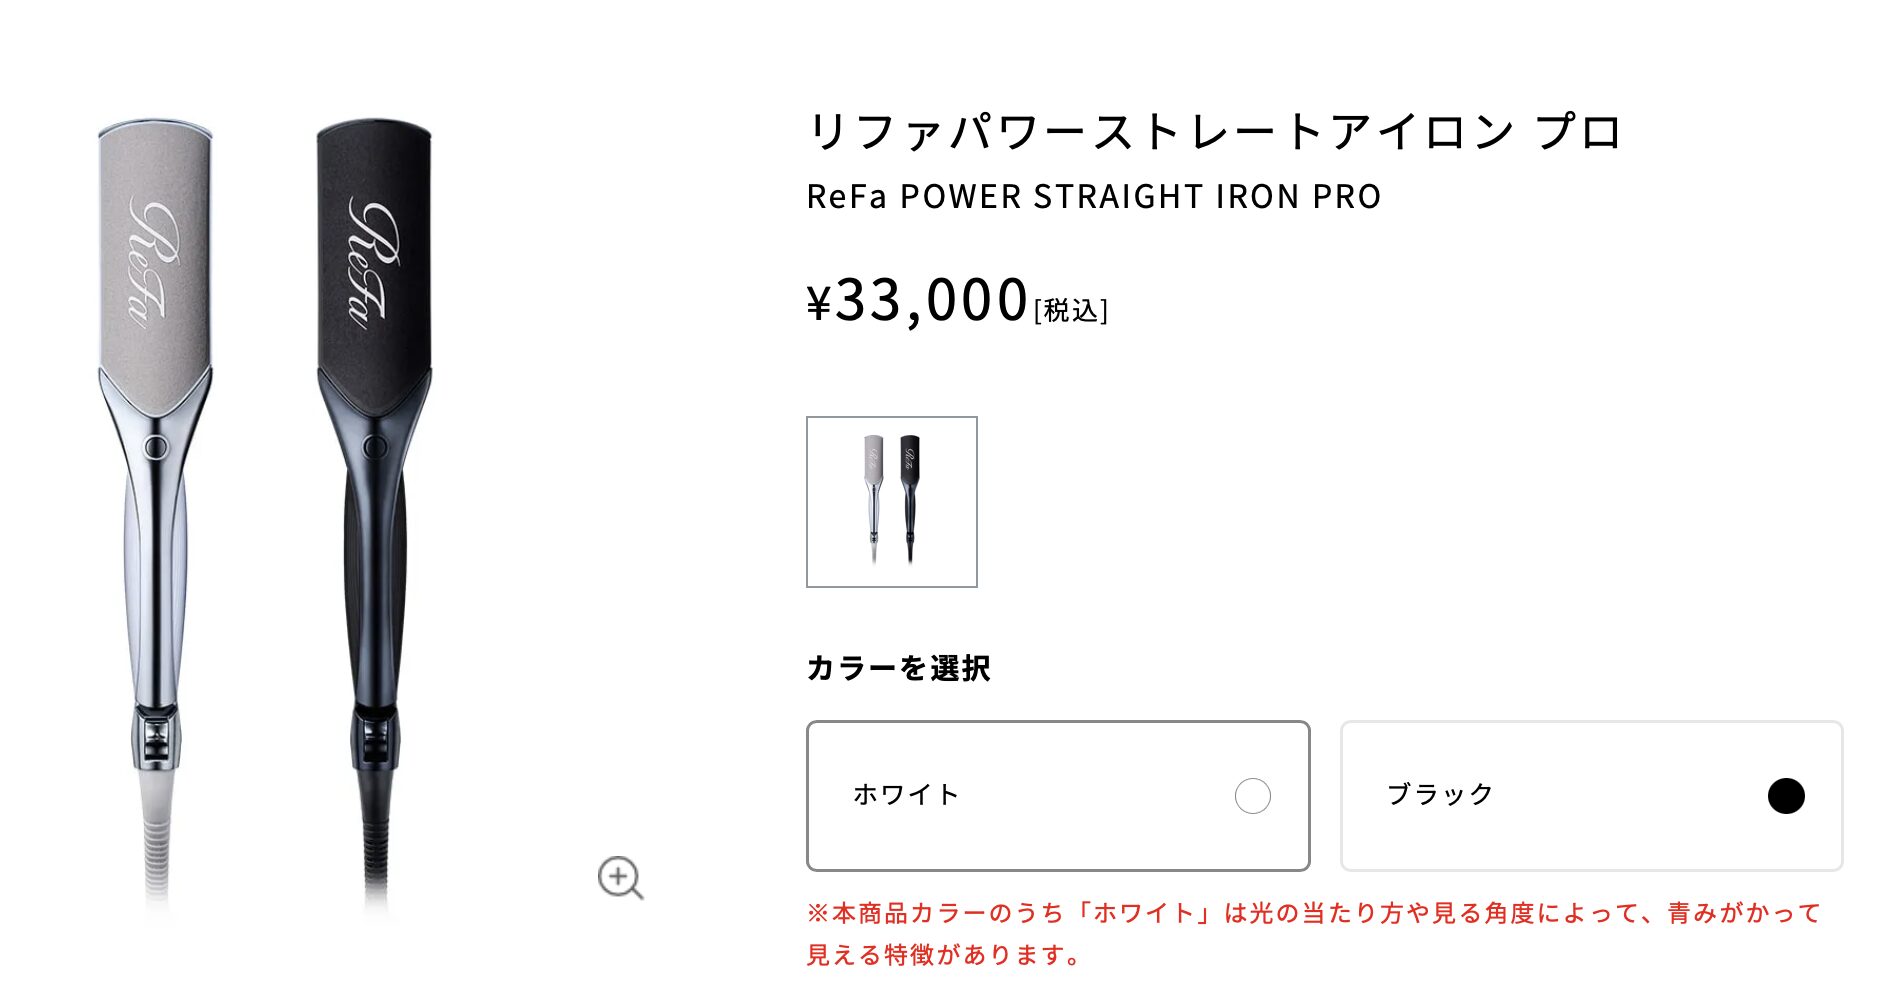Image resolution: width=1902 pixels, height=1000 pixels.
Task: Click the black iron's handle
Action: [376, 580]
